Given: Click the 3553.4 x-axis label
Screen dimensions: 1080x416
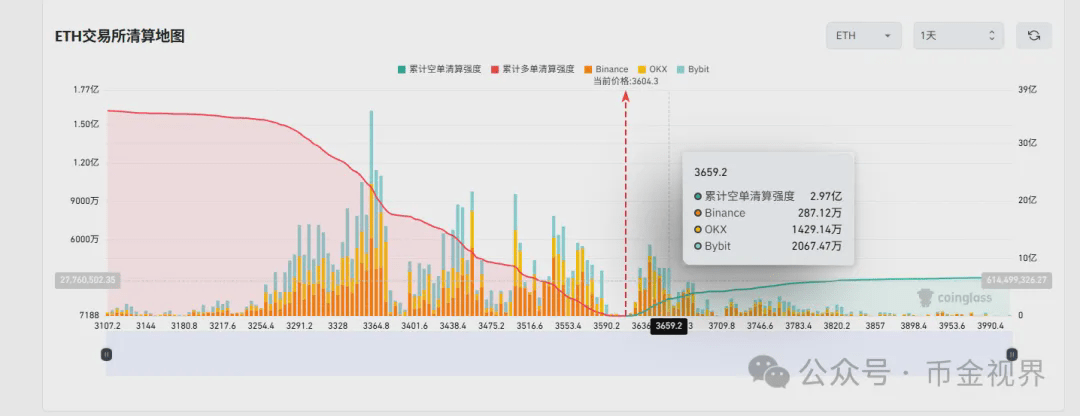Looking at the screenshot, I should (x=567, y=326).
